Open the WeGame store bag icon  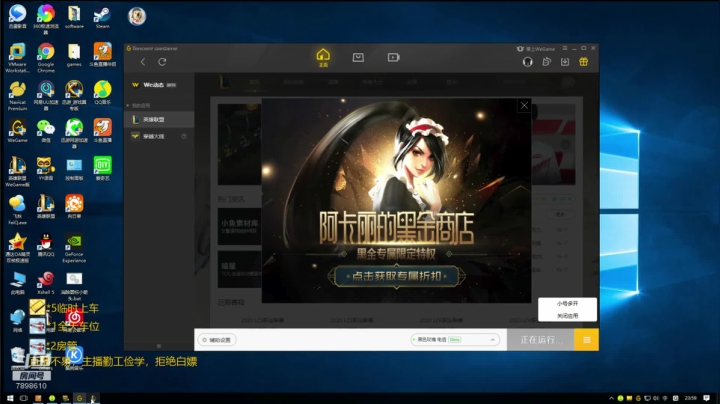(358, 57)
